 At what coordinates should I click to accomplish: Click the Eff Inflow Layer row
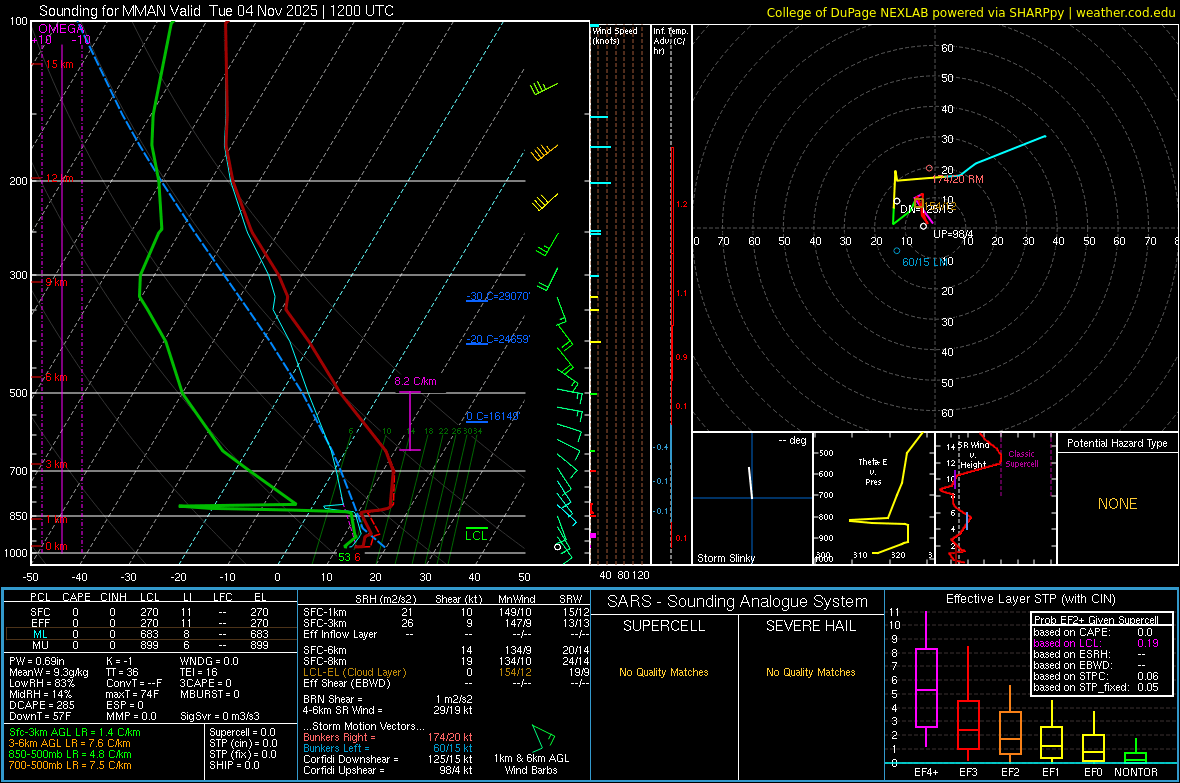click(x=446, y=634)
